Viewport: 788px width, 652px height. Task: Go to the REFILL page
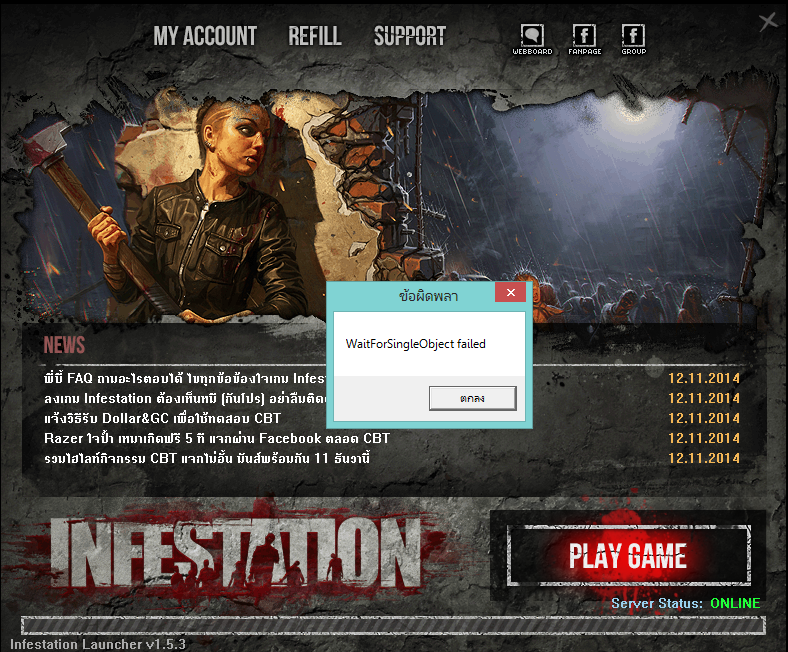(315, 37)
